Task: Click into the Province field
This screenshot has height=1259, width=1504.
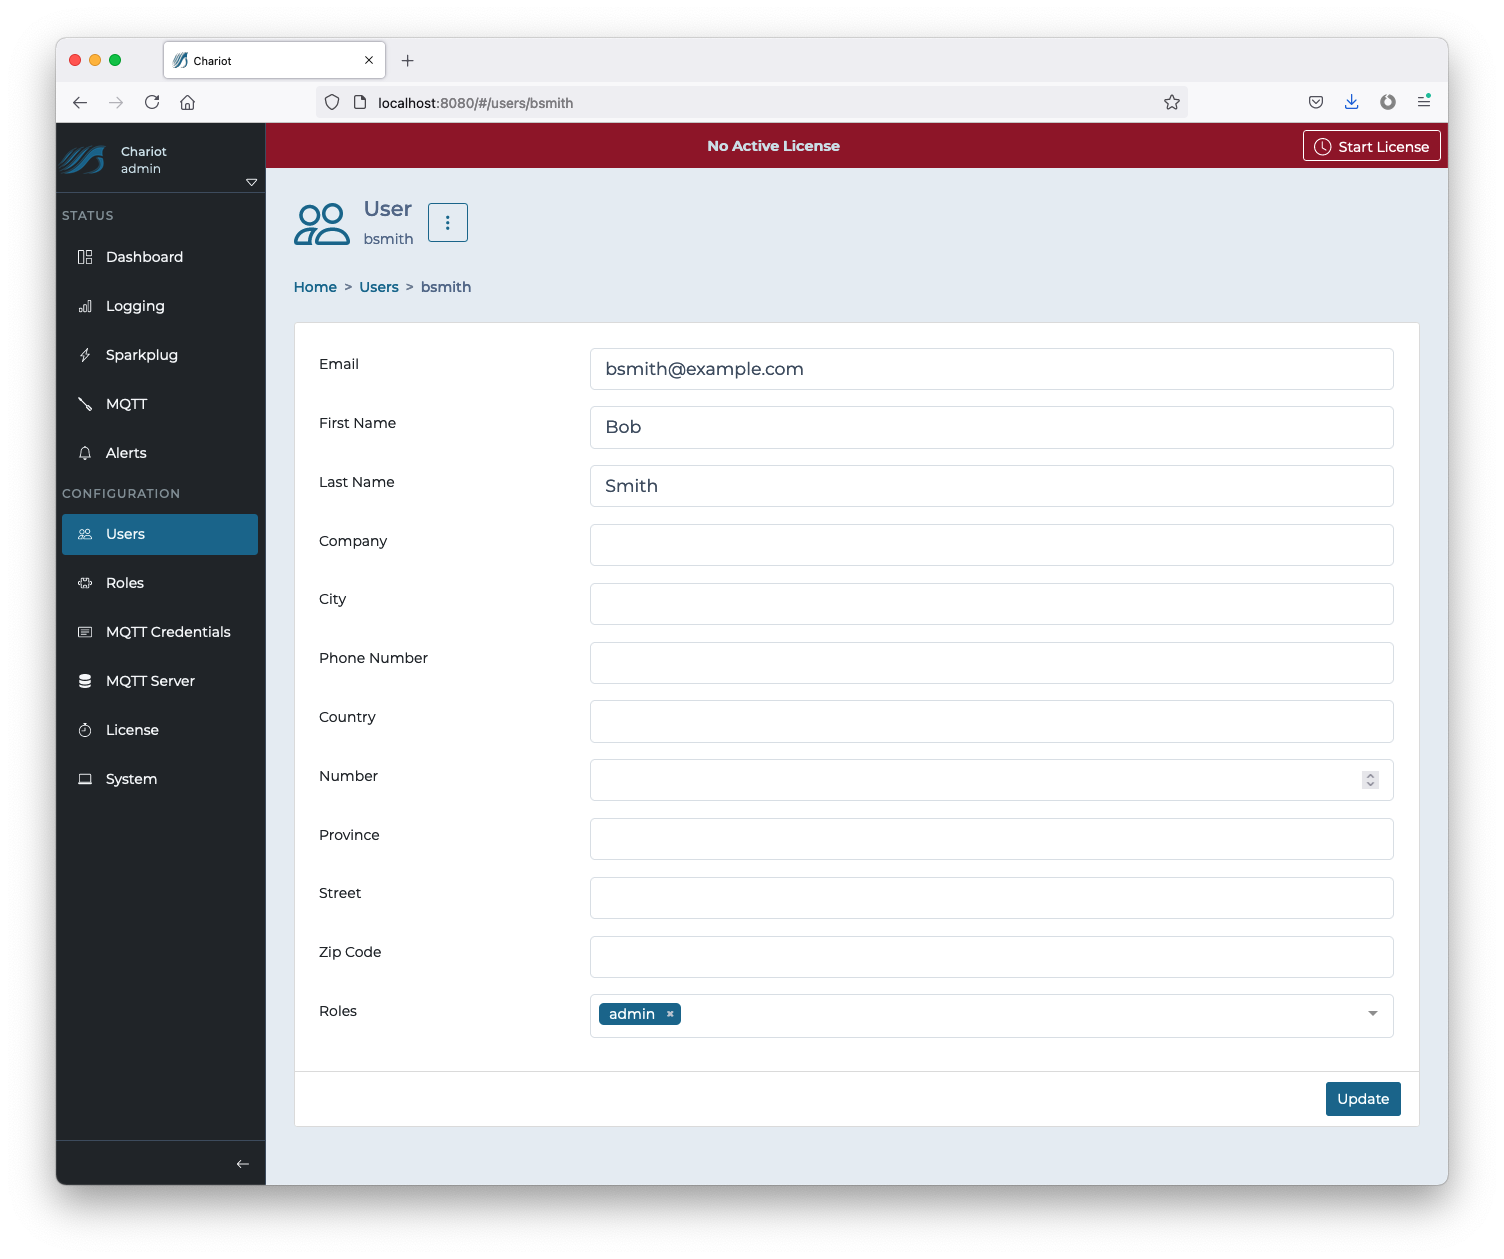Action: point(992,839)
